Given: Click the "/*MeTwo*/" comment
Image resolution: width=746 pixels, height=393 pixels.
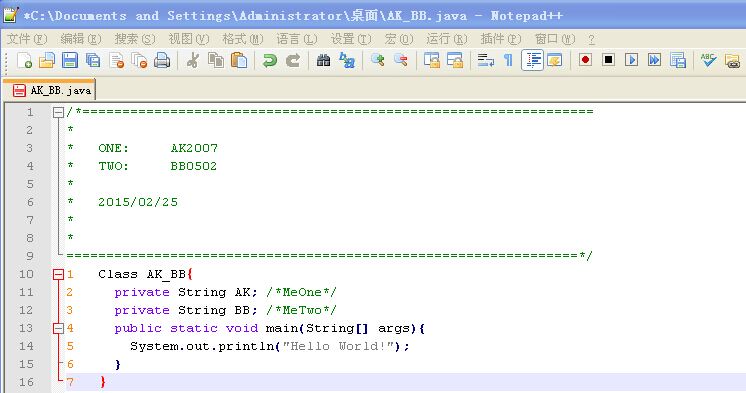Looking at the screenshot, I should click(x=301, y=310).
